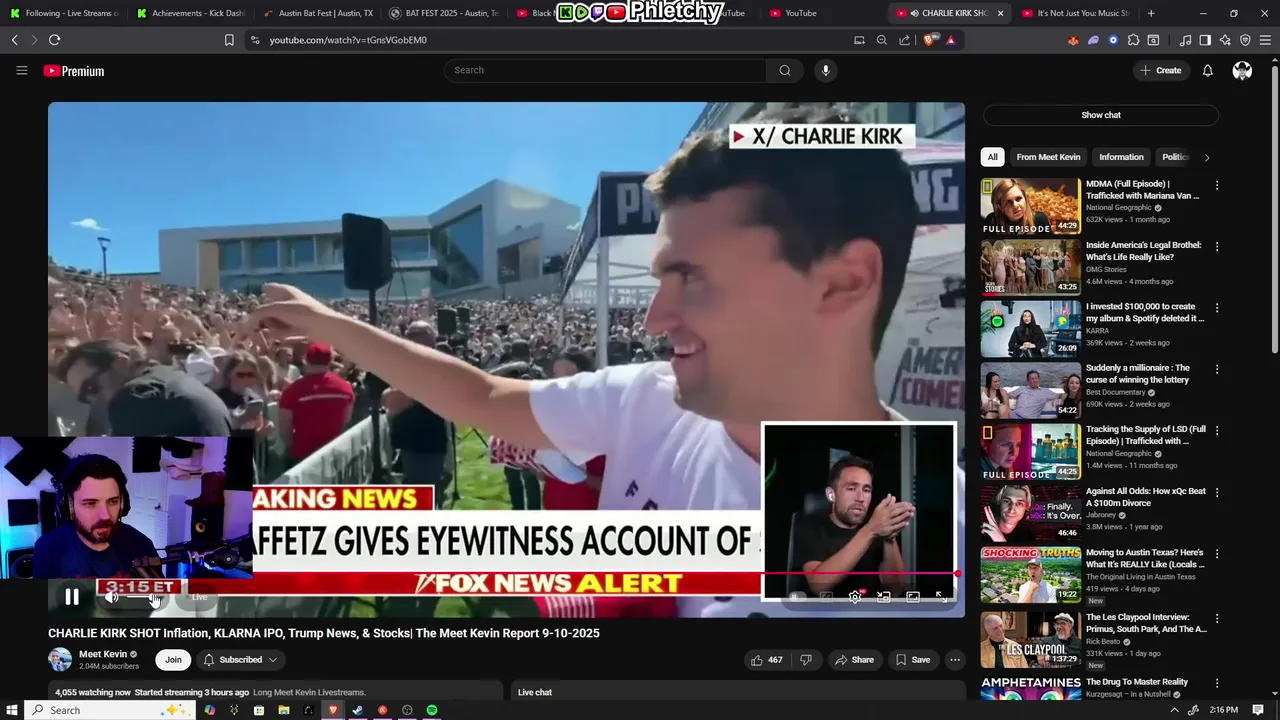Reload the page in the browser
This screenshot has width=1280, height=720.
click(x=54, y=40)
